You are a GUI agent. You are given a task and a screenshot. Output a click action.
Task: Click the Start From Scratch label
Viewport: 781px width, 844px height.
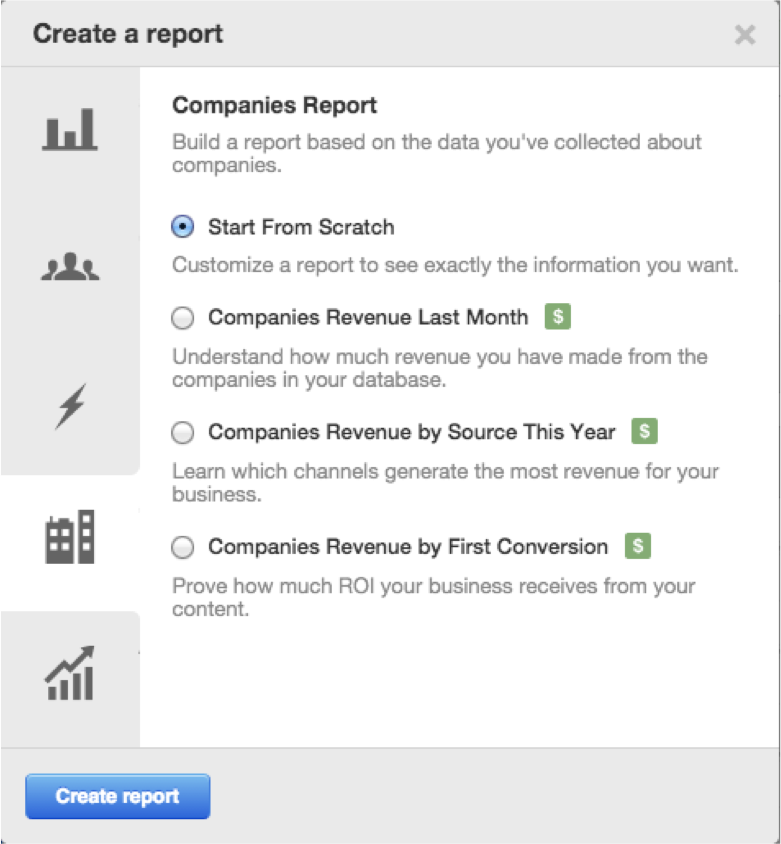[x=301, y=227]
